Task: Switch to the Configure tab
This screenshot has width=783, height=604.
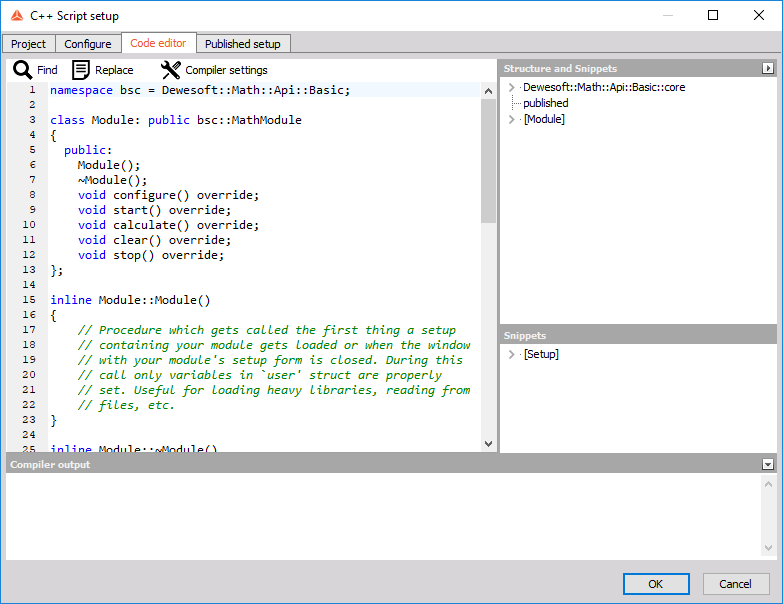Action: 88,44
